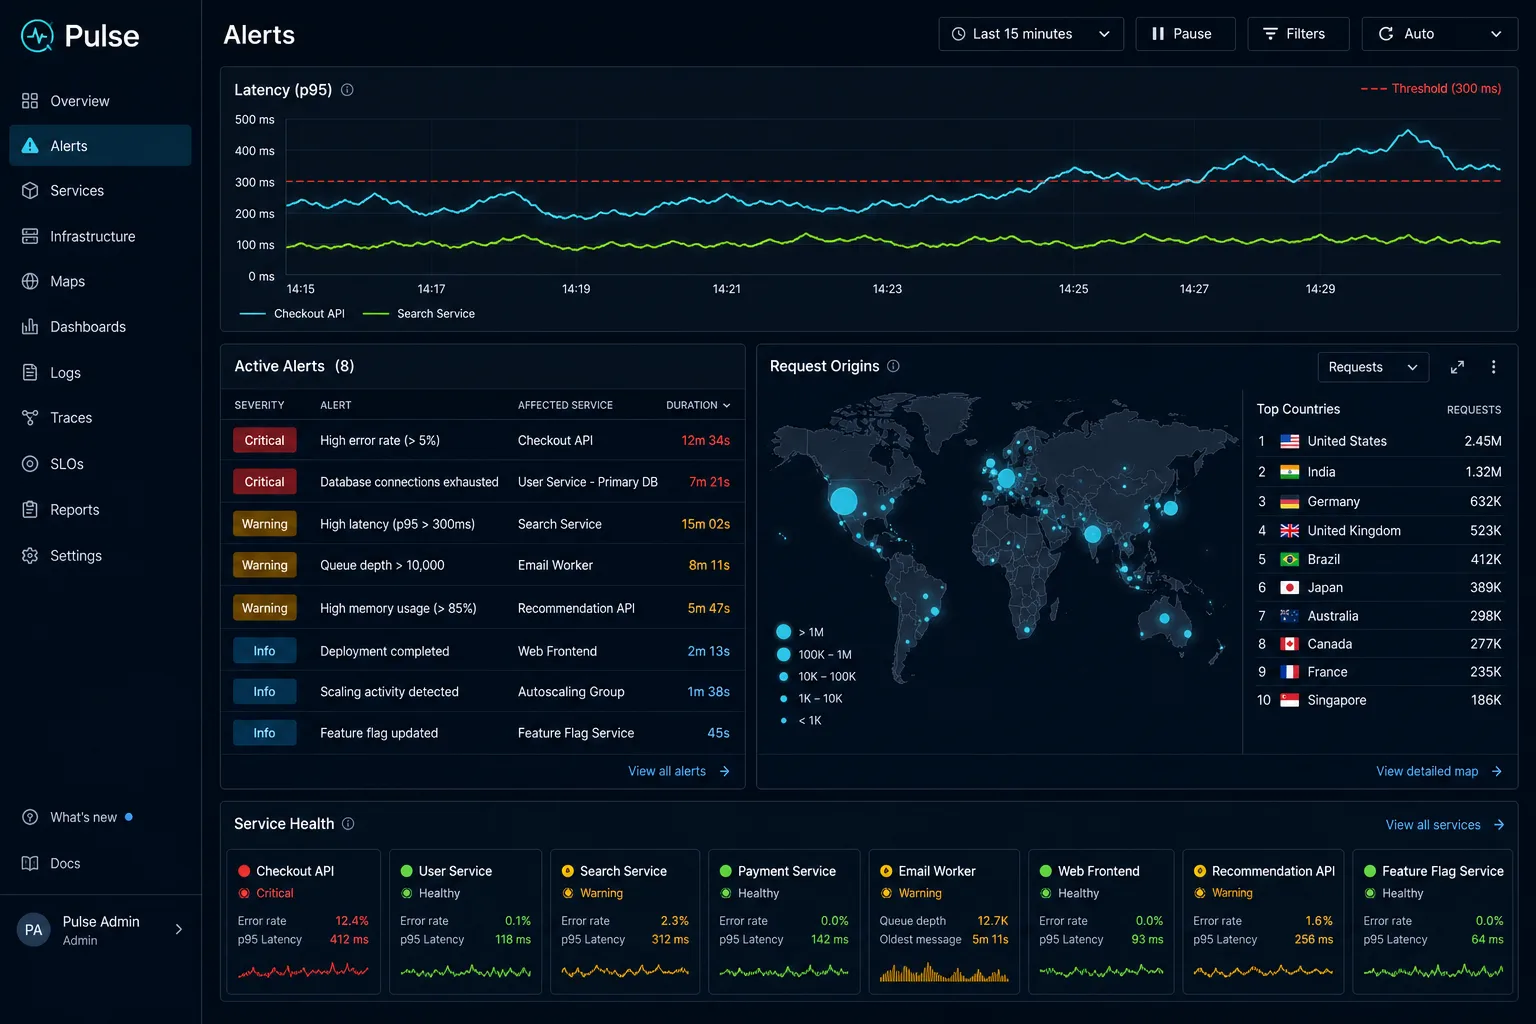The image size is (1536, 1024).
Task: Click the 10K – 100K map legend bubble
Action: pyautogui.click(x=784, y=677)
